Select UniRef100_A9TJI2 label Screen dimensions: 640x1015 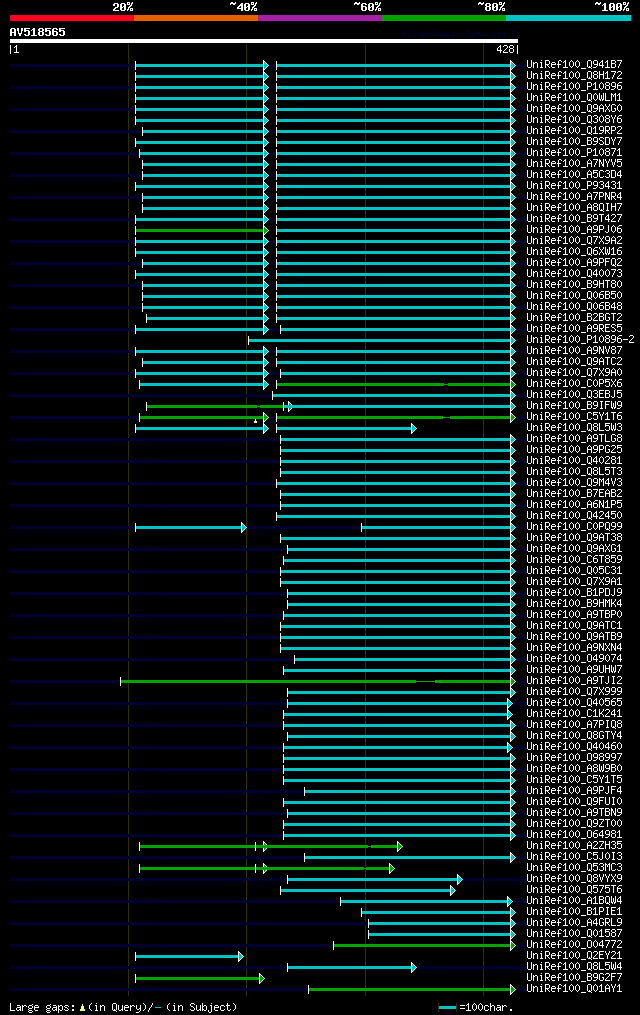[x=574, y=681]
